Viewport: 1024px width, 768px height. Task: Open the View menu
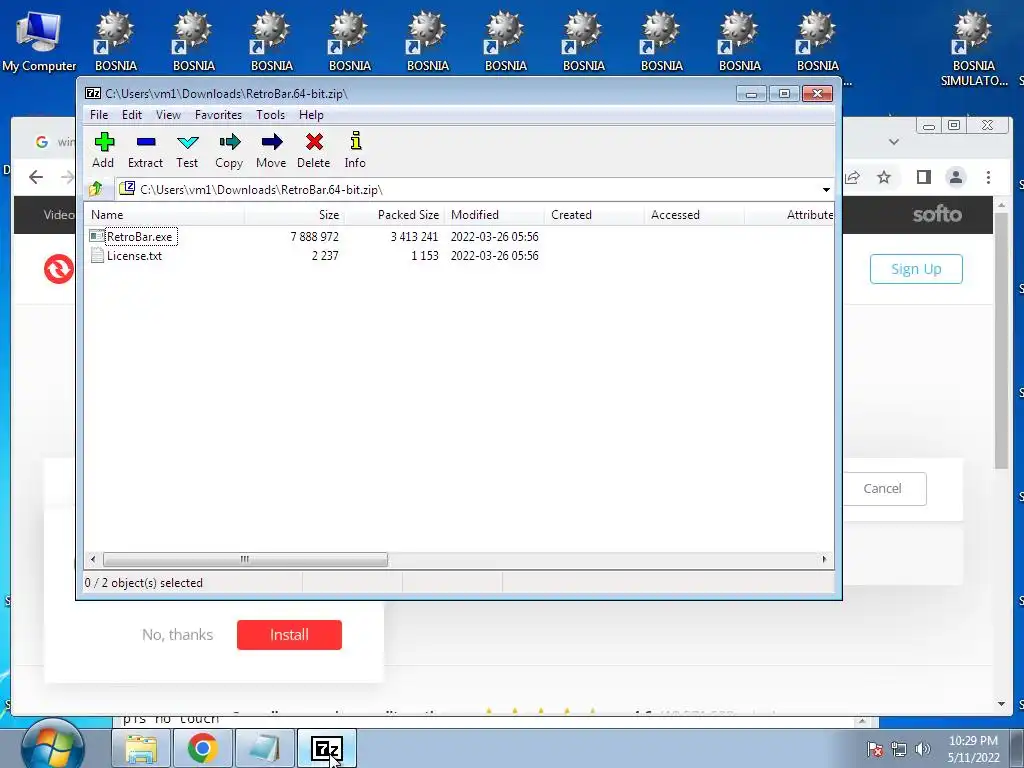click(168, 115)
